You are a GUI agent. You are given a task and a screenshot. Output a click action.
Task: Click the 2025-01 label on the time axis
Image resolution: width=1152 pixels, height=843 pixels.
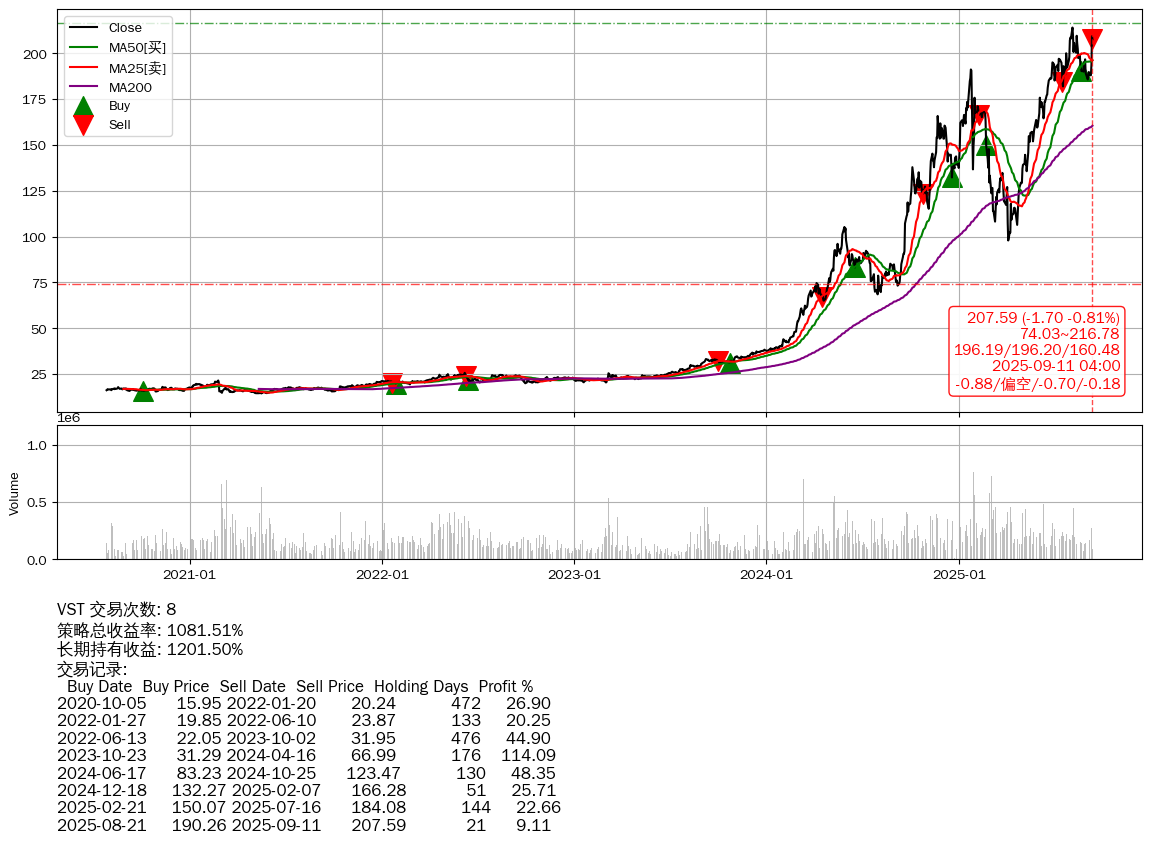point(958,574)
